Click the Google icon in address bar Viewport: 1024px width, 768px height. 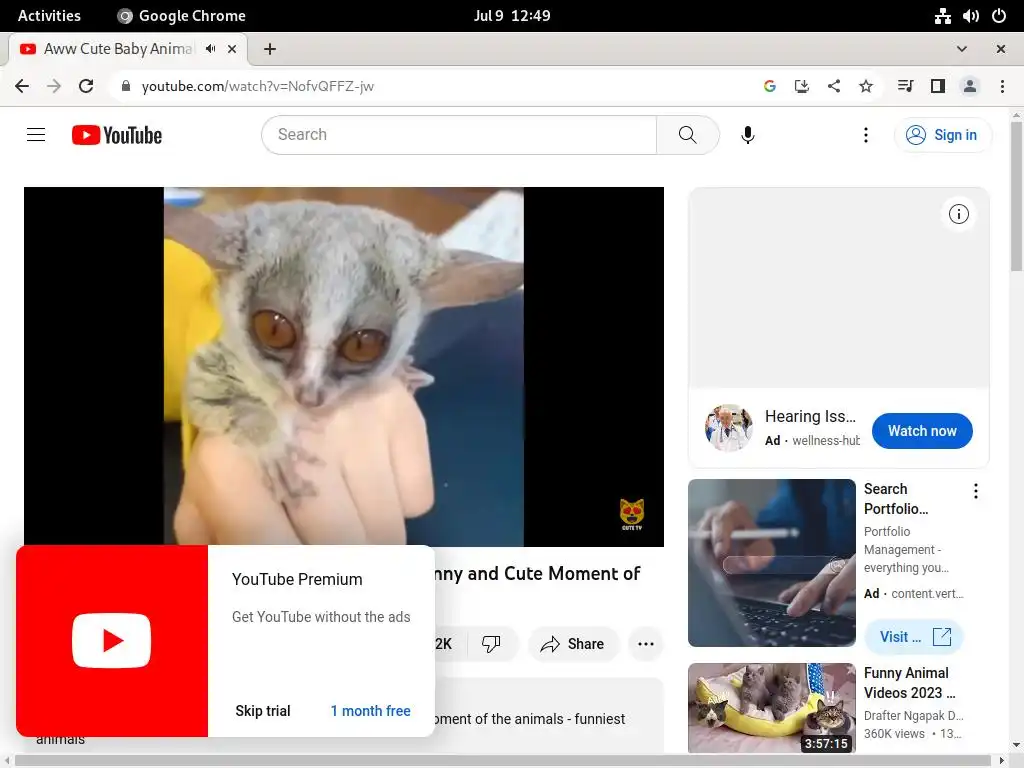point(769,86)
